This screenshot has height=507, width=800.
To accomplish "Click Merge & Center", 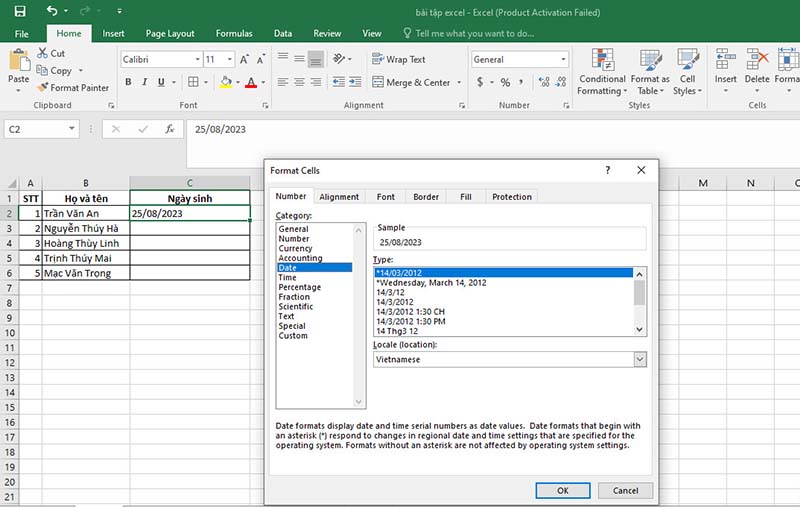I will 411,82.
